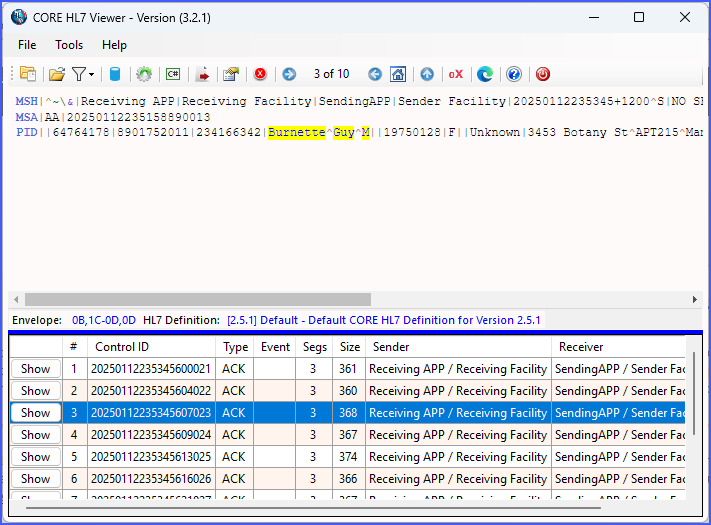Click the document export red arrow icon
The image size is (711, 525).
coord(202,74)
